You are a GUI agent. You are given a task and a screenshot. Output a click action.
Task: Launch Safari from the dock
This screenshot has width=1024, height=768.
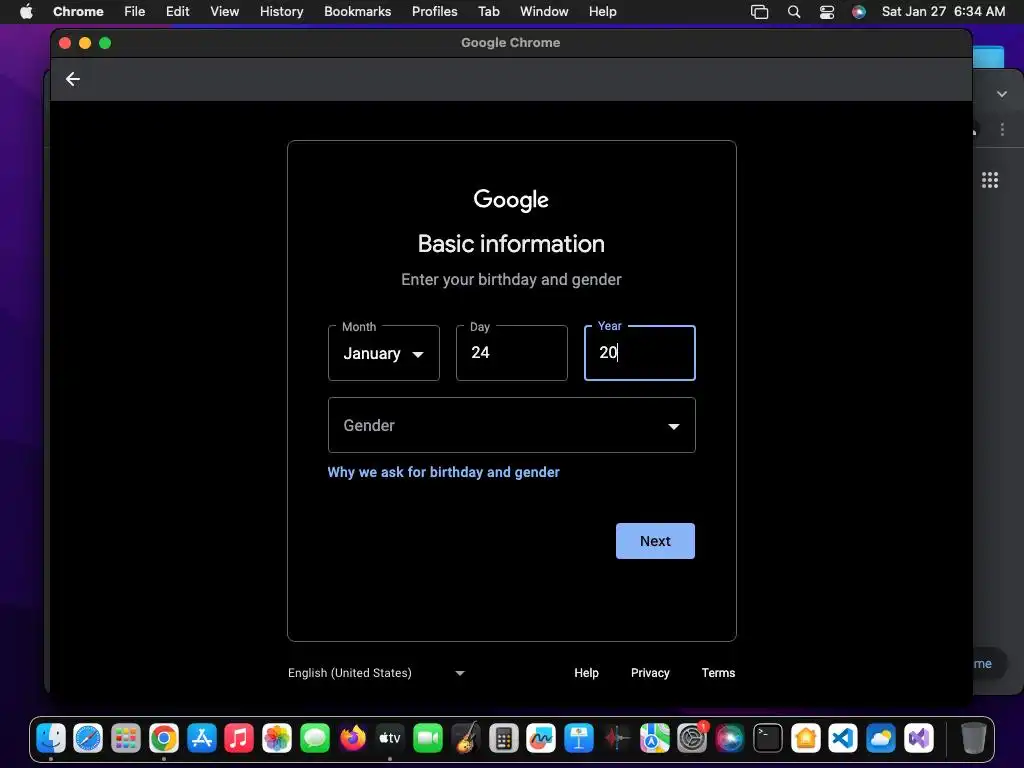point(88,739)
